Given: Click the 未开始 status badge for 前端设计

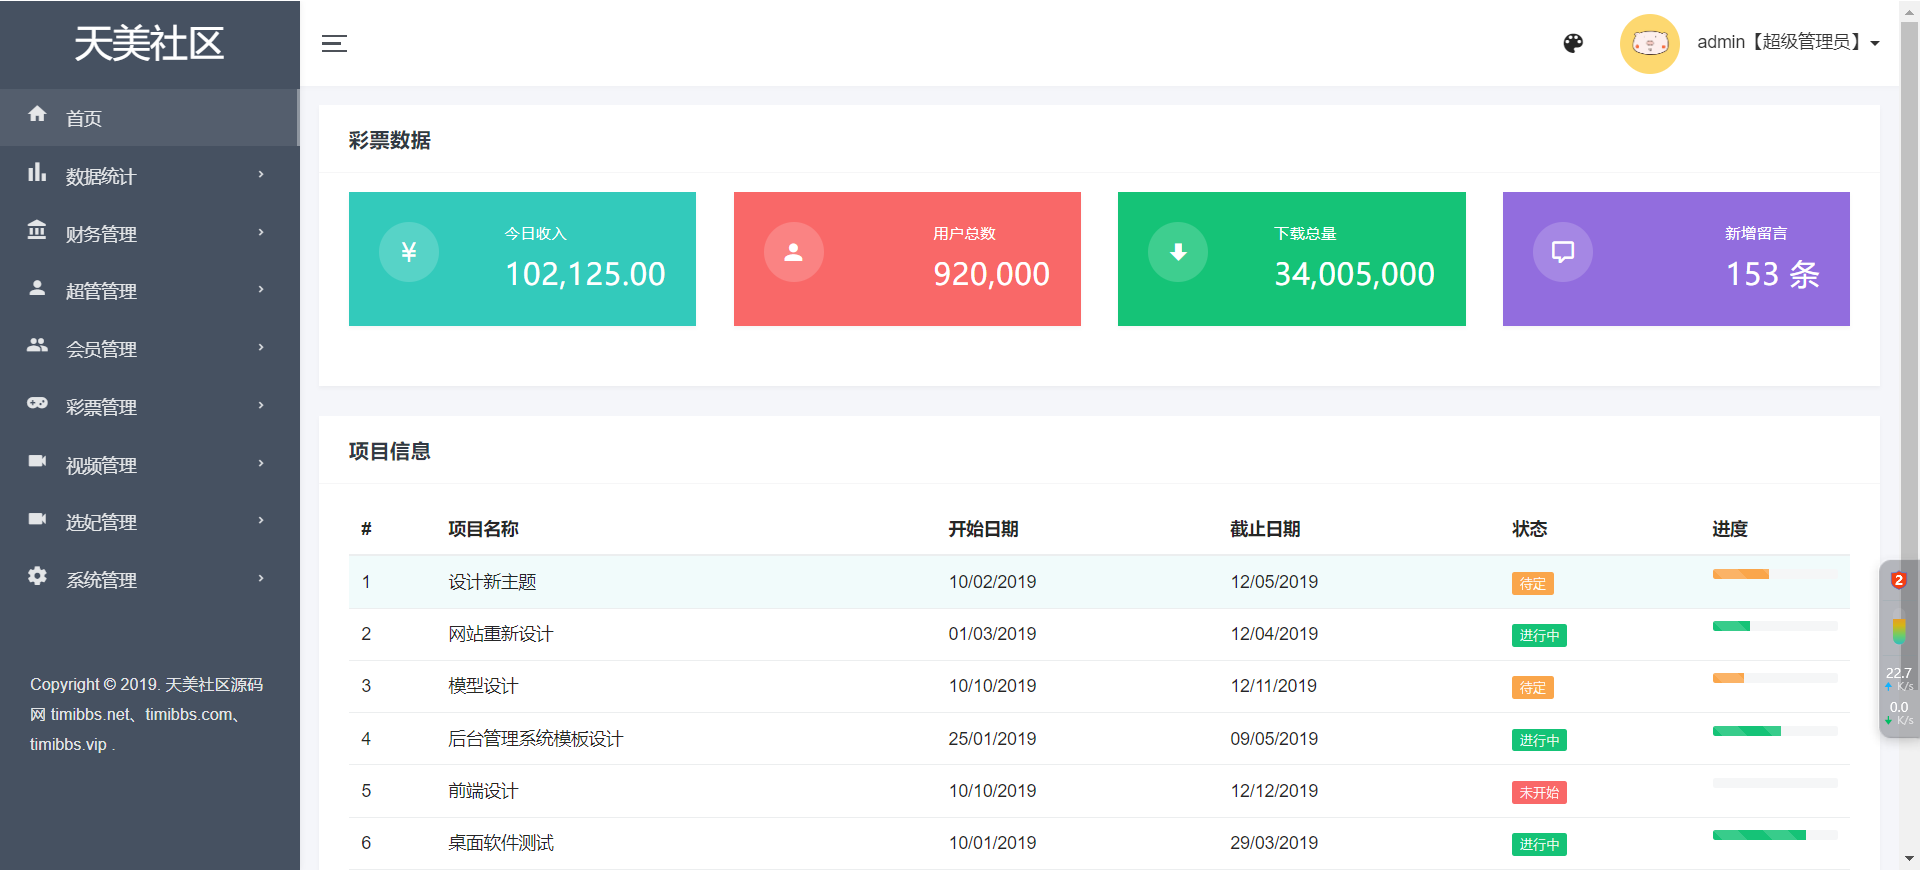Looking at the screenshot, I should 1538,793.
